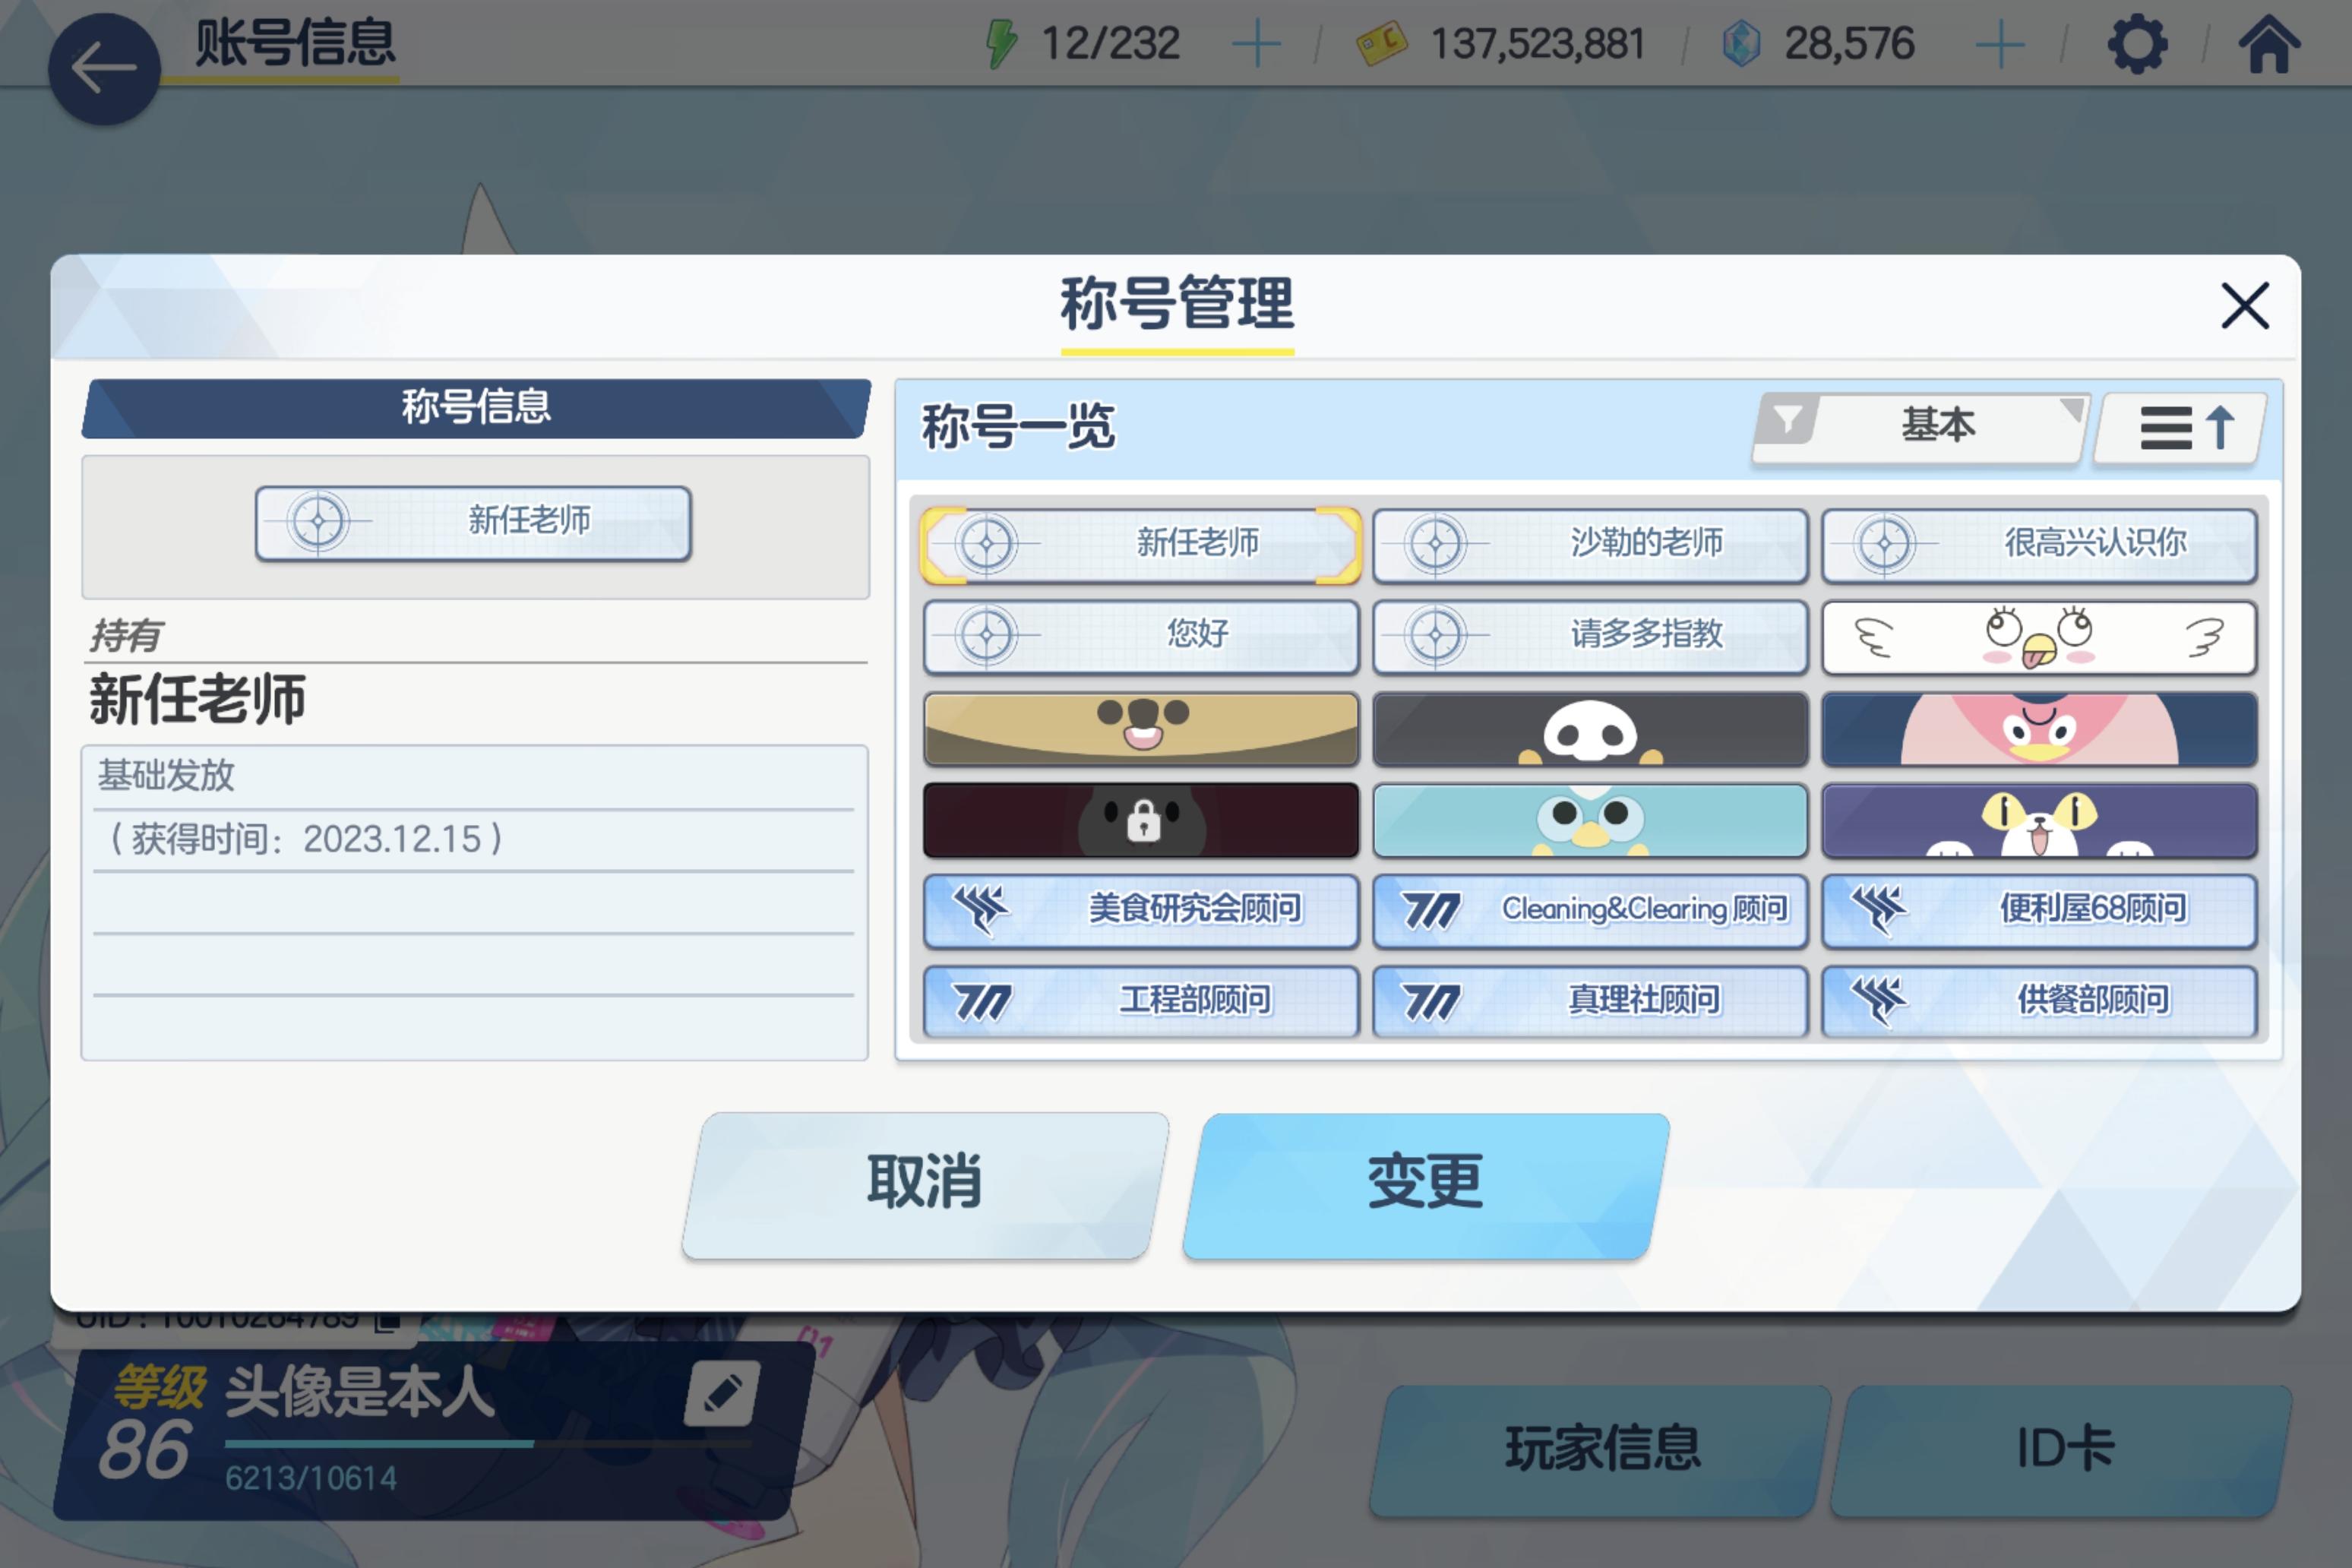Toggle sort order using the arrow button
The image size is (2352, 1568).
tap(2182, 428)
